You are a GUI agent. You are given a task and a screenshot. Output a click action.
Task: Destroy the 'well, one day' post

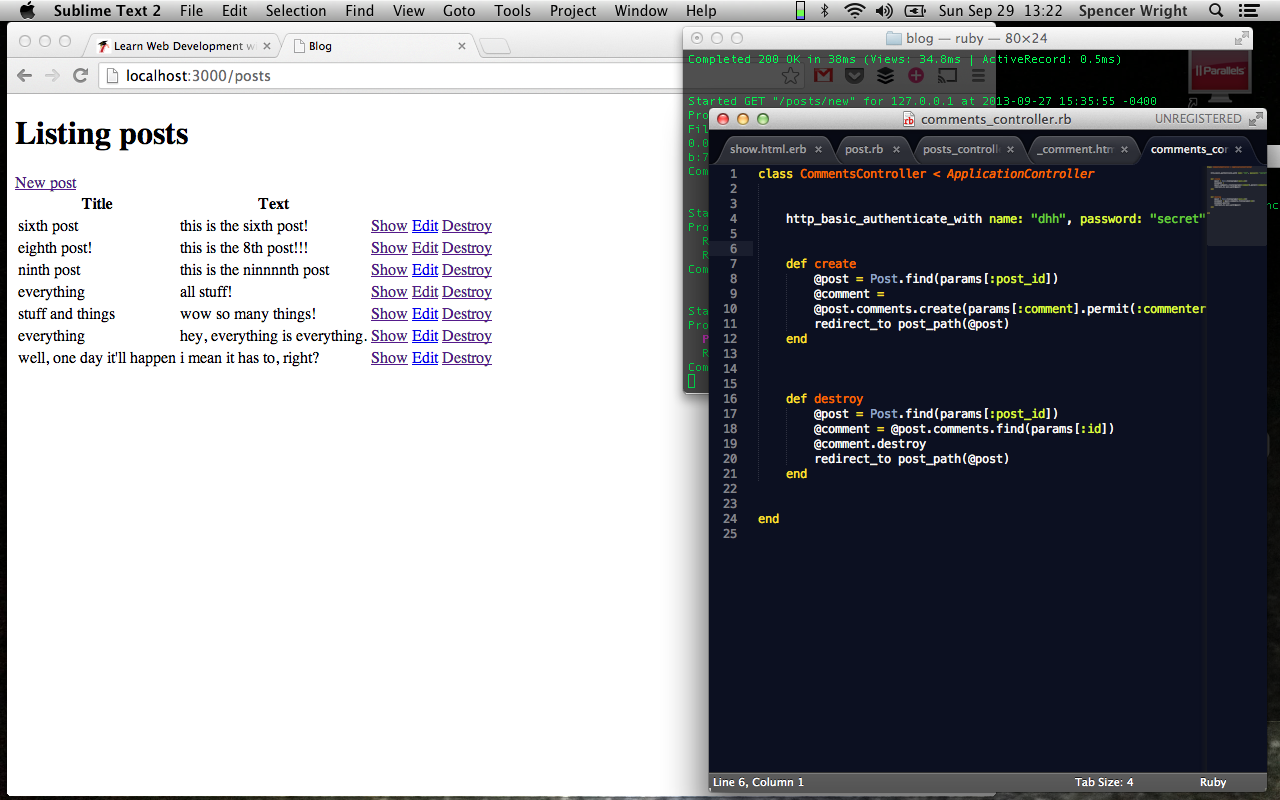coord(467,358)
